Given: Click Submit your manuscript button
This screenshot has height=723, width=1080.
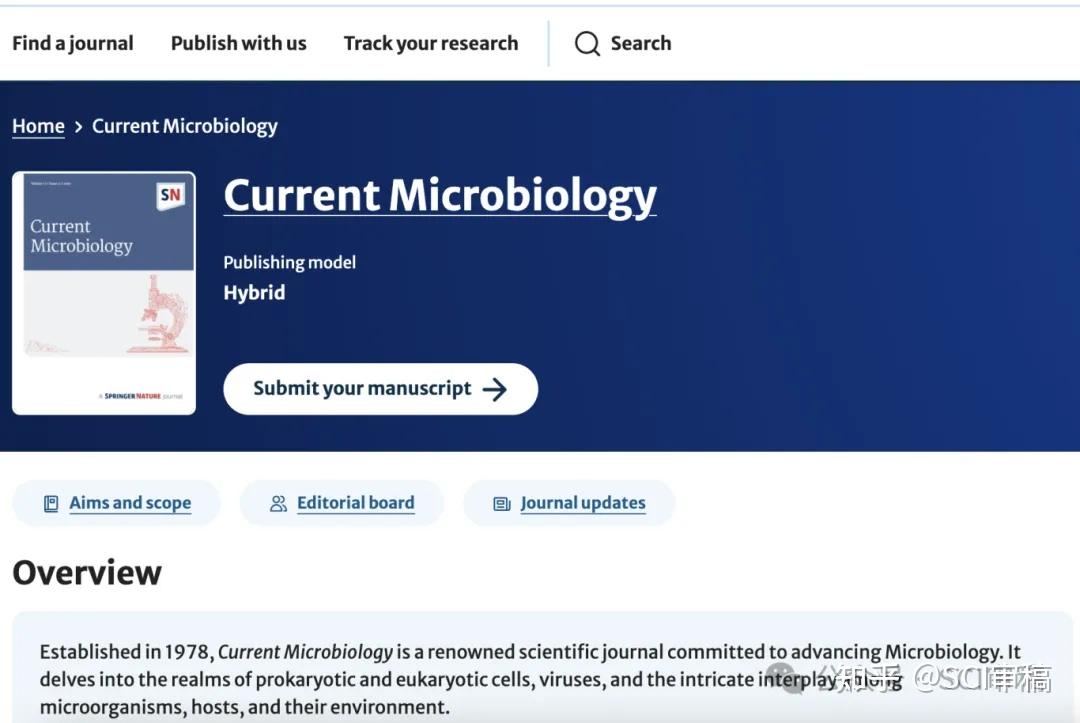Looking at the screenshot, I should click(380, 389).
